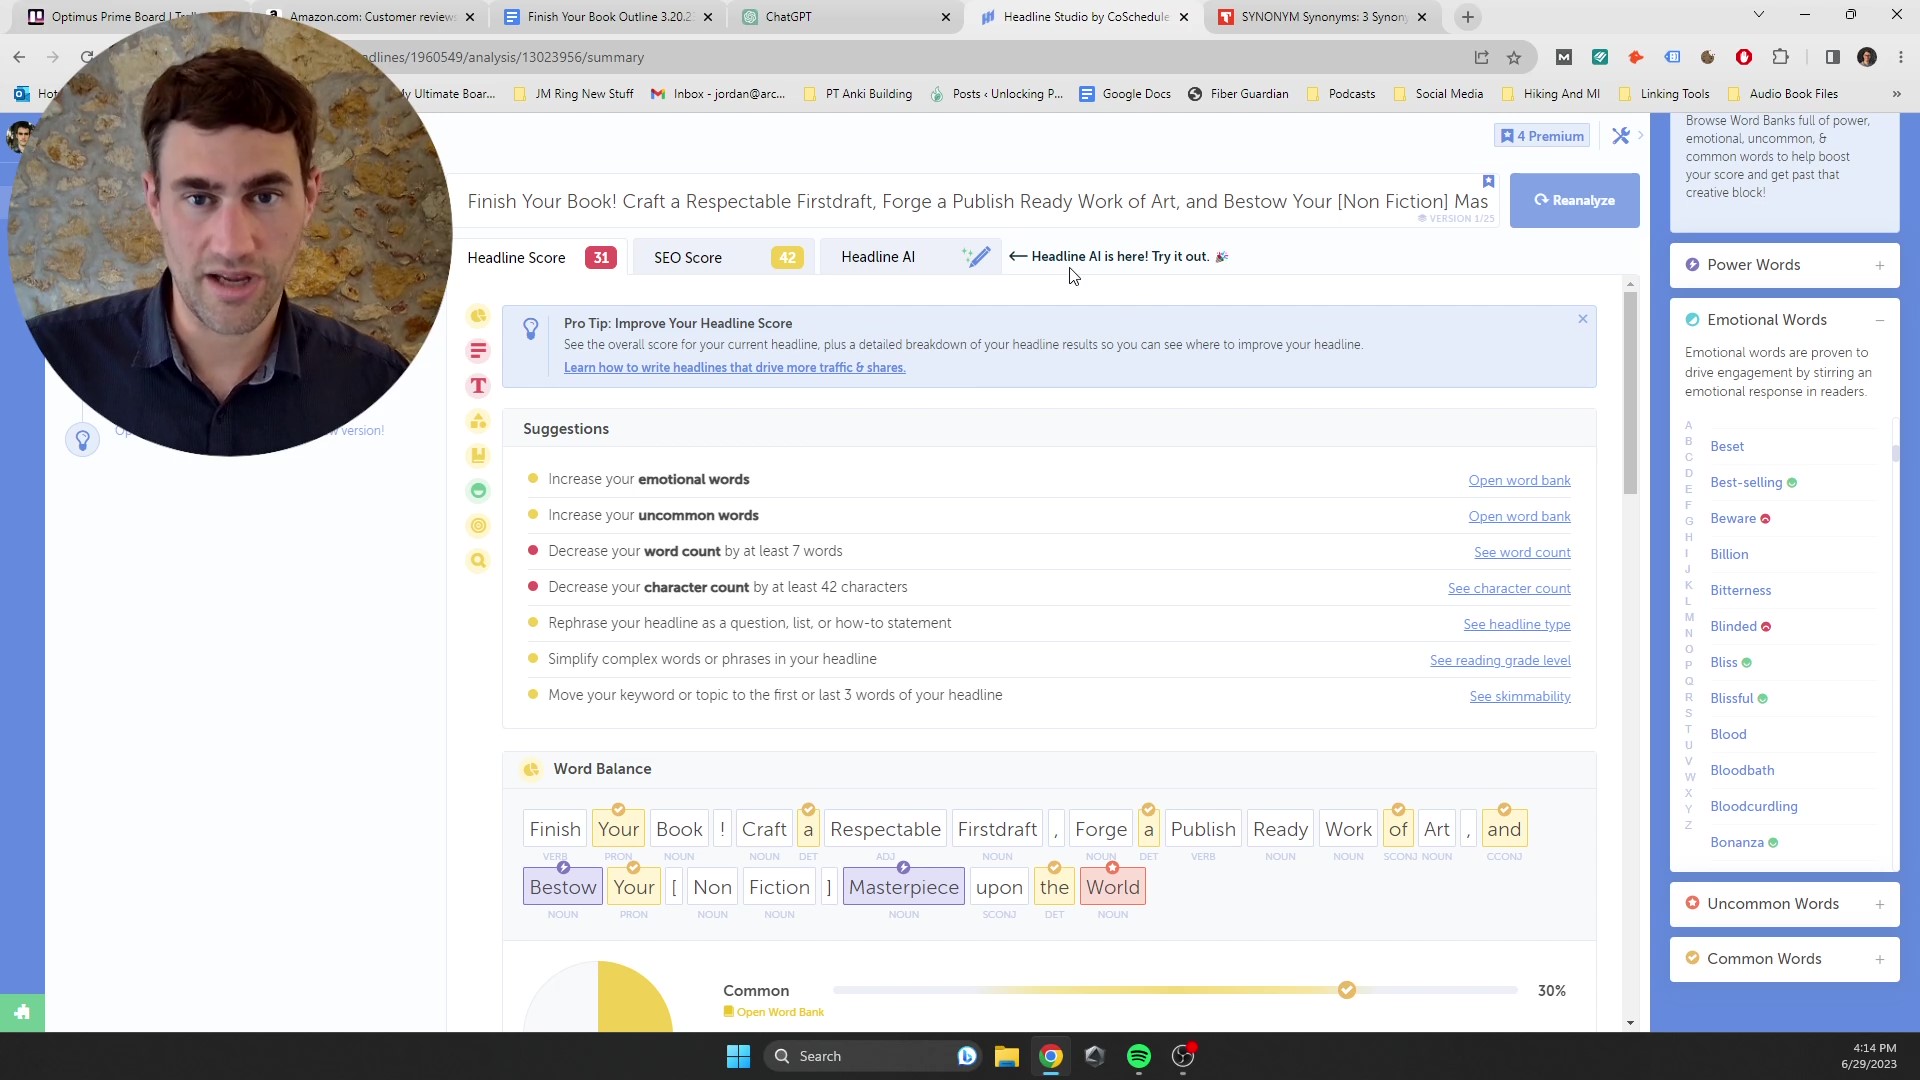
Task: Open the Social Media bookmark folder
Action: point(1437,94)
